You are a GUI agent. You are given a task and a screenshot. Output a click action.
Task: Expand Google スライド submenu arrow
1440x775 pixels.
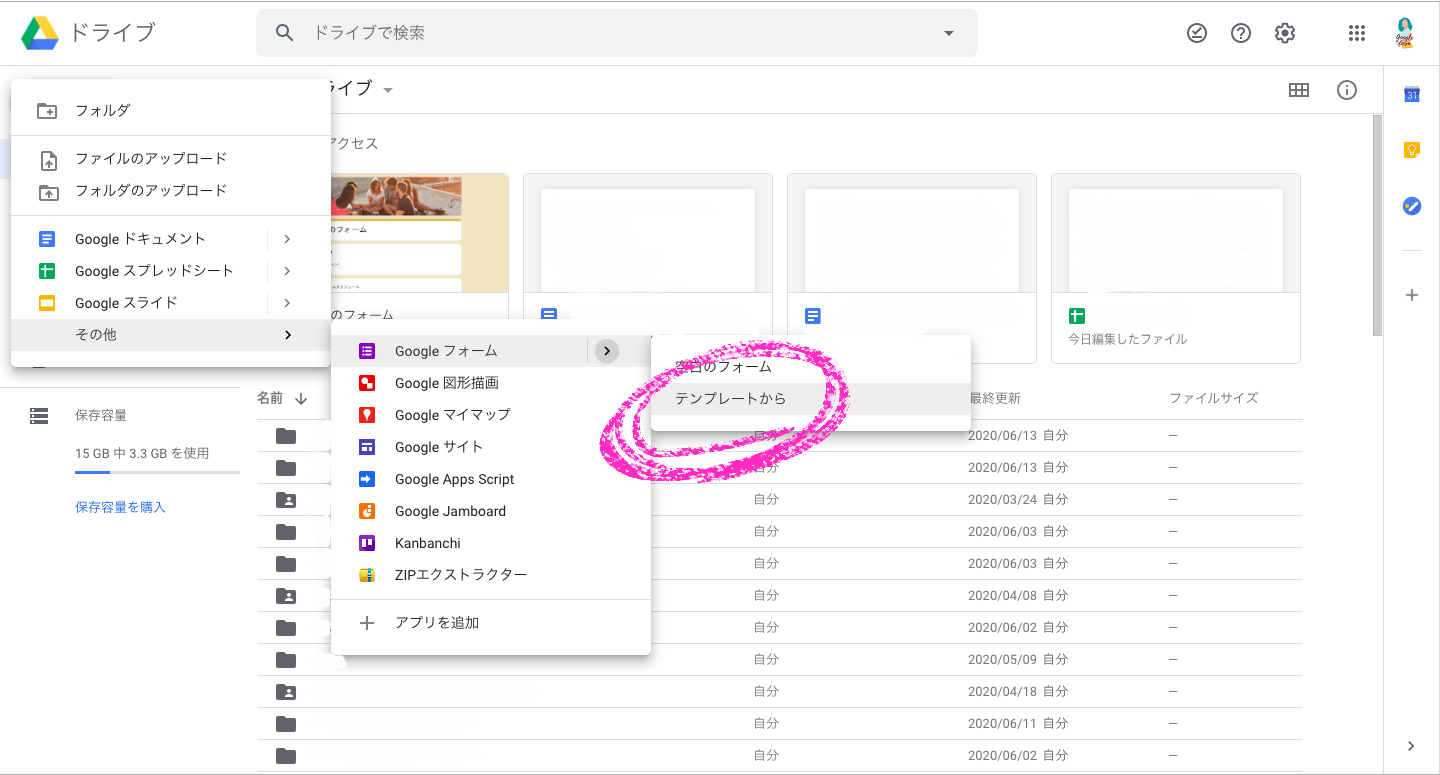(287, 303)
